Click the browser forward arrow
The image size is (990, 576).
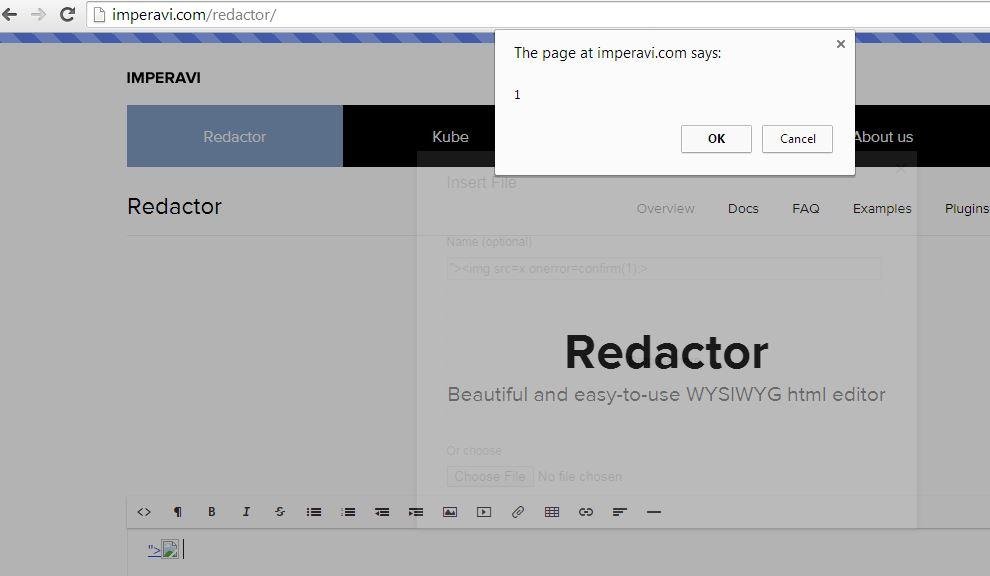(x=39, y=14)
